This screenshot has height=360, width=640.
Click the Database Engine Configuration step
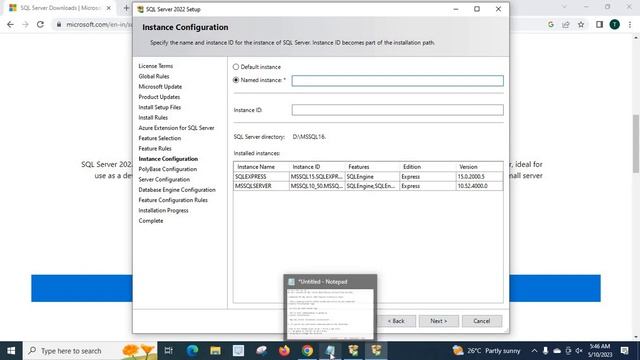[177, 190]
